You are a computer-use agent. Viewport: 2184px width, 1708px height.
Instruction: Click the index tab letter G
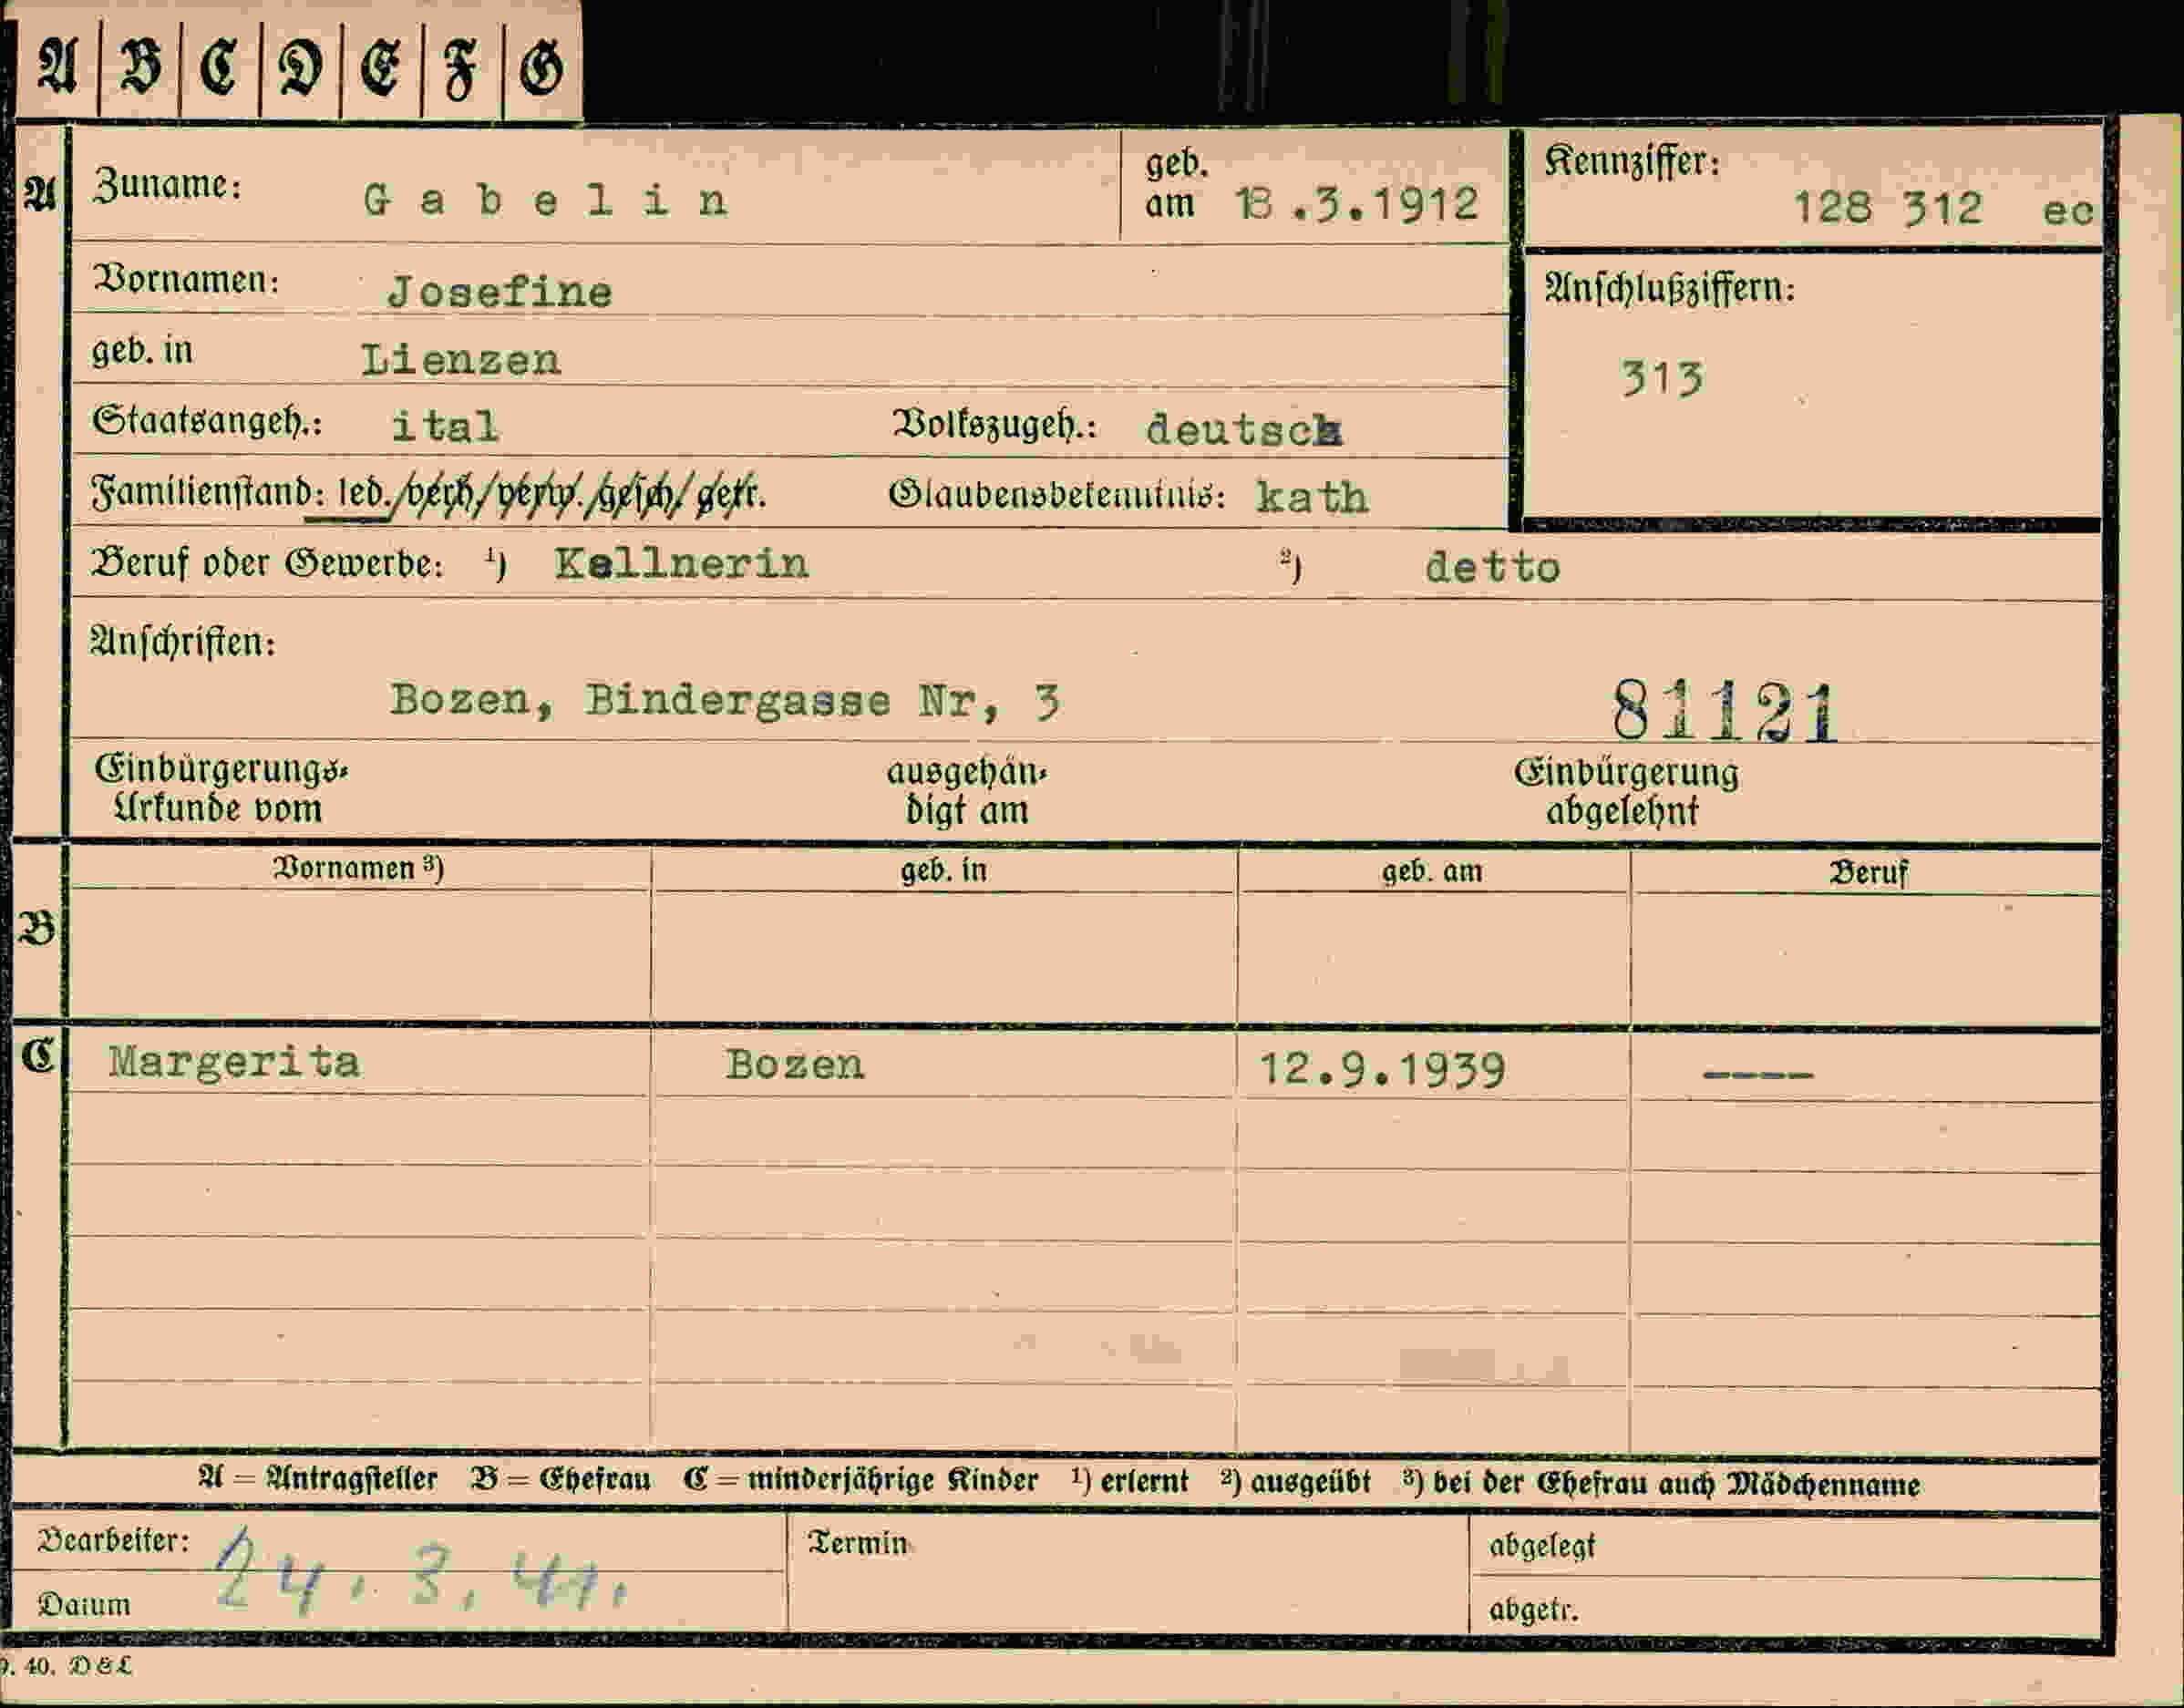pos(541,69)
